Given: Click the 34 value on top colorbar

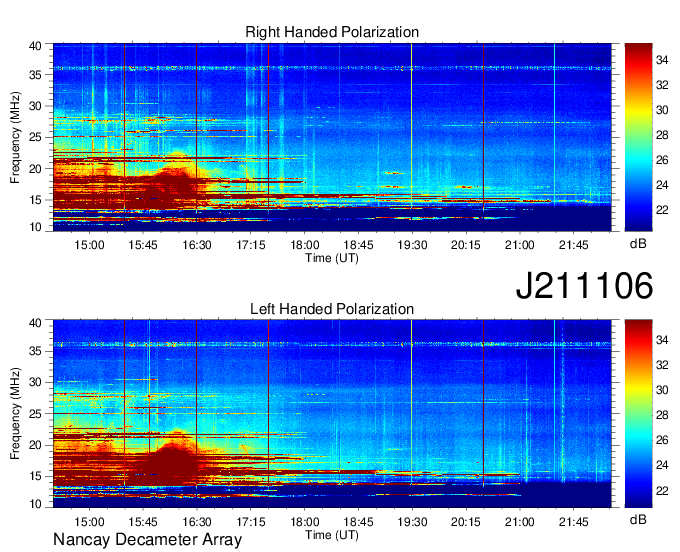Looking at the screenshot, I should [662, 60].
